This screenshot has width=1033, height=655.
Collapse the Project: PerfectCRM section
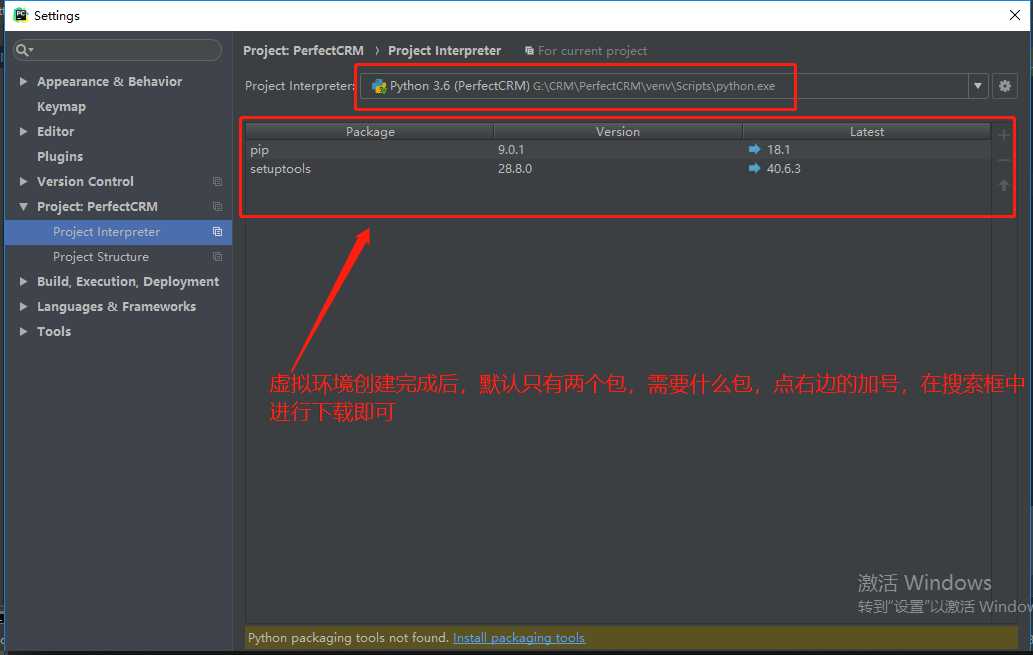coord(24,206)
